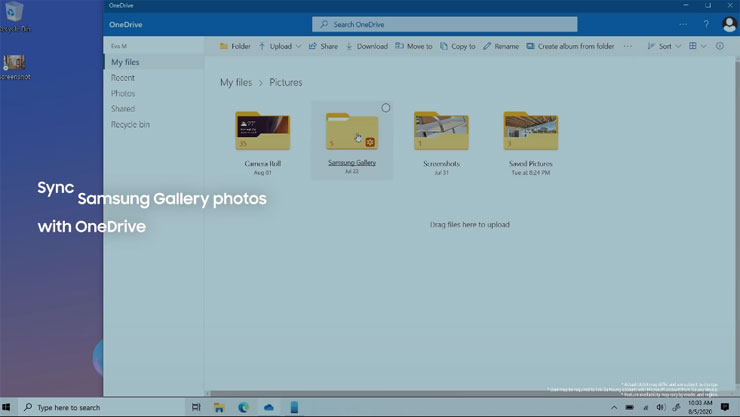Click the Saved Pictures folder name
This screenshot has height=417, width=740.
[530, 164]
